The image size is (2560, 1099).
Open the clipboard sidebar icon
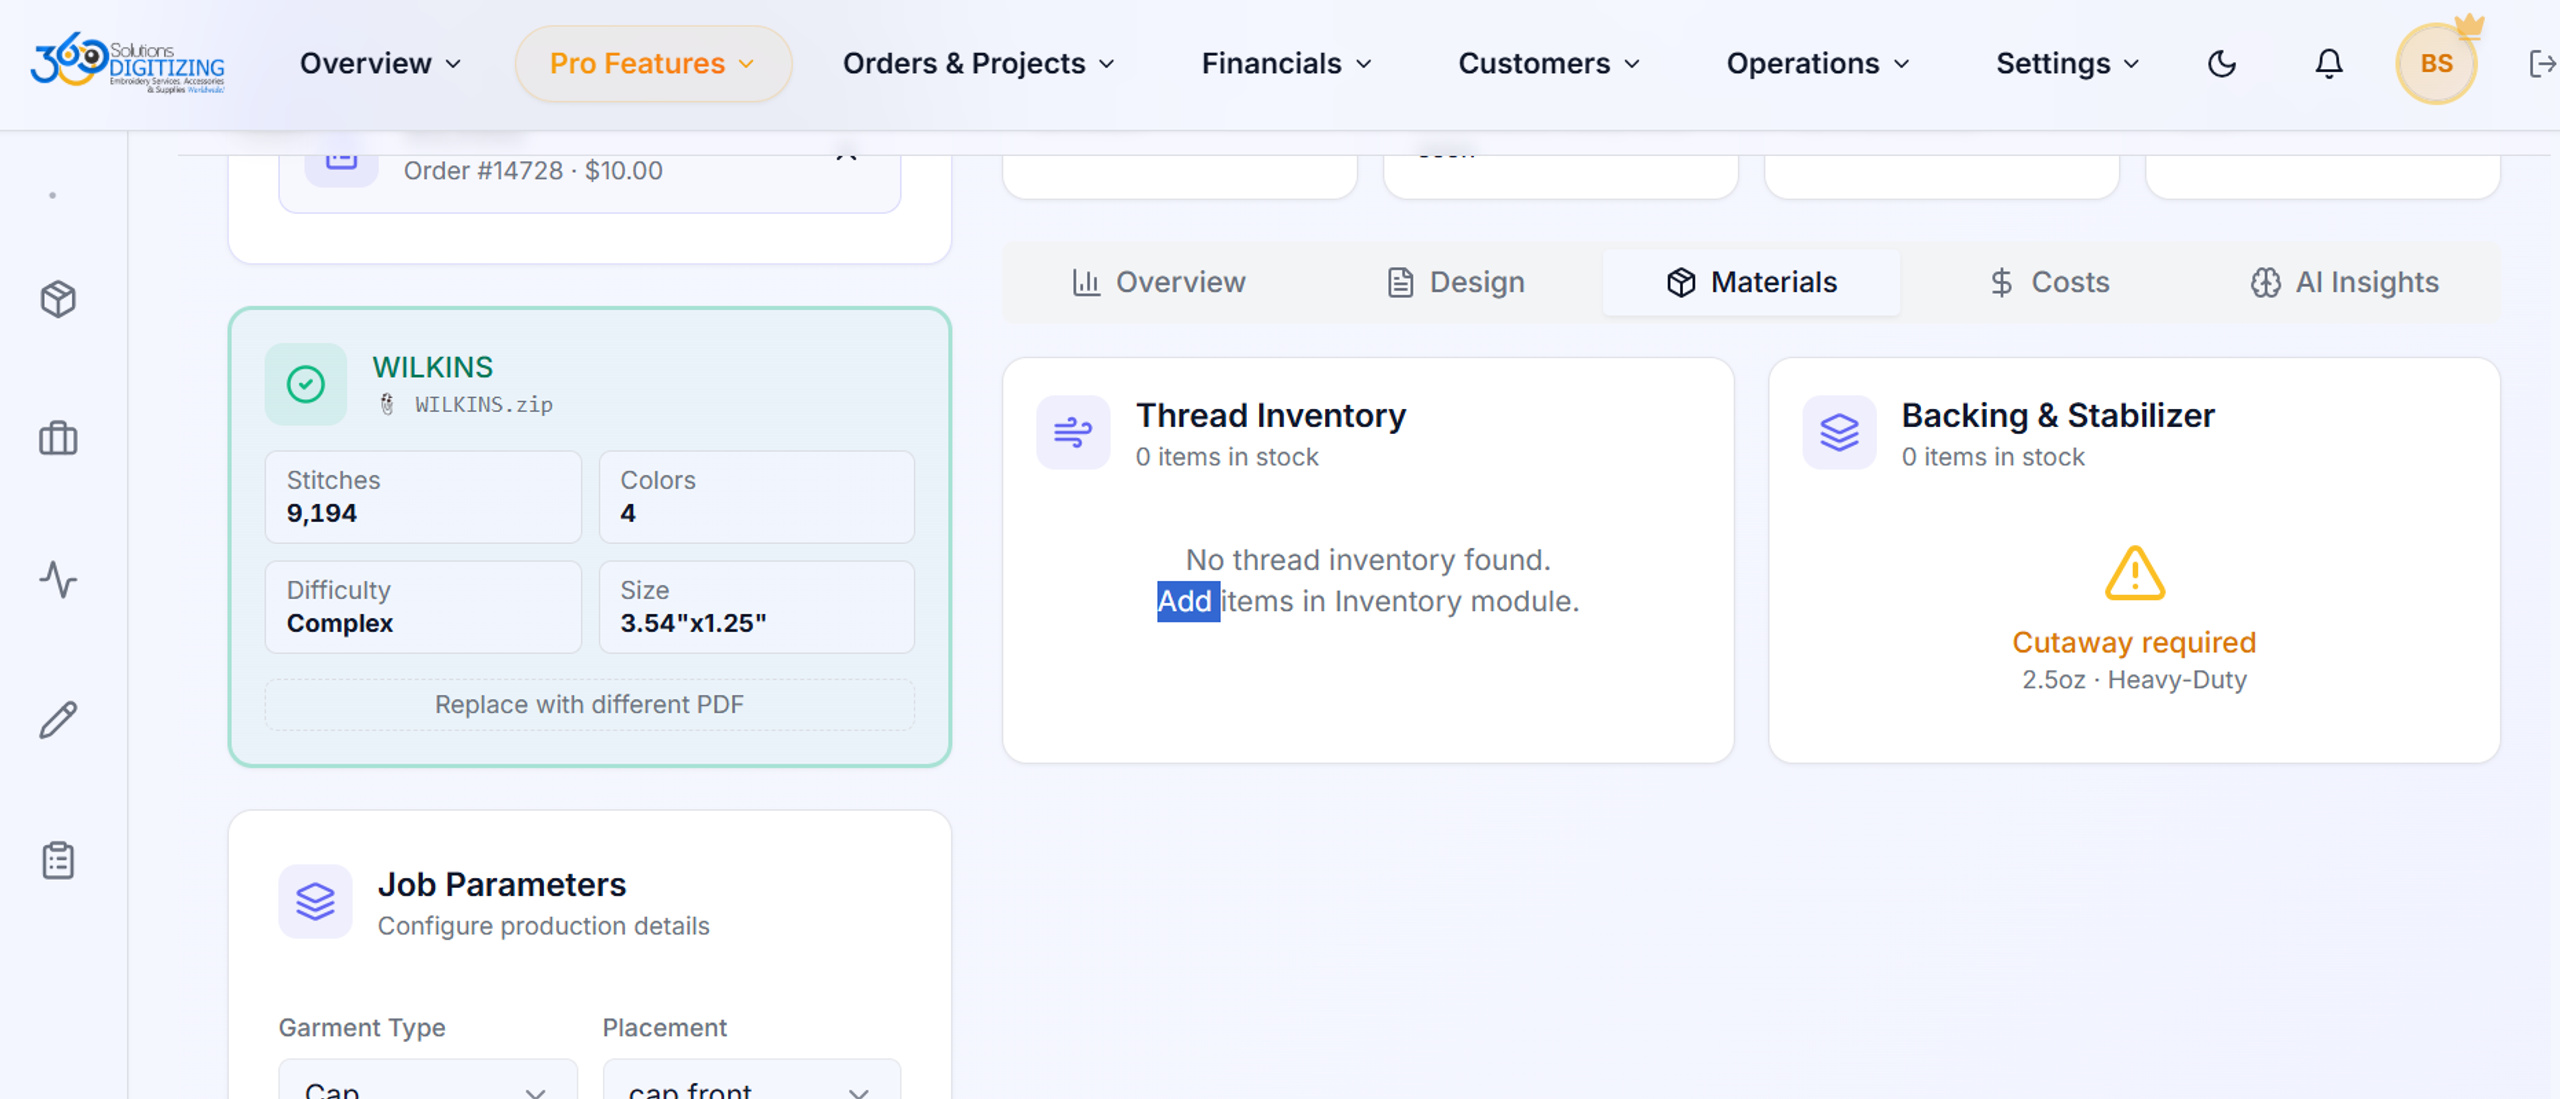click(58, 860)
